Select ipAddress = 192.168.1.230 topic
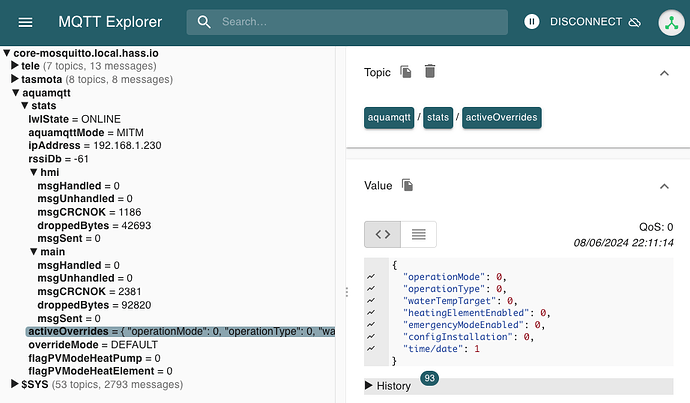The image size is (690, 403). pyautogui.click(x=95, y=145)
